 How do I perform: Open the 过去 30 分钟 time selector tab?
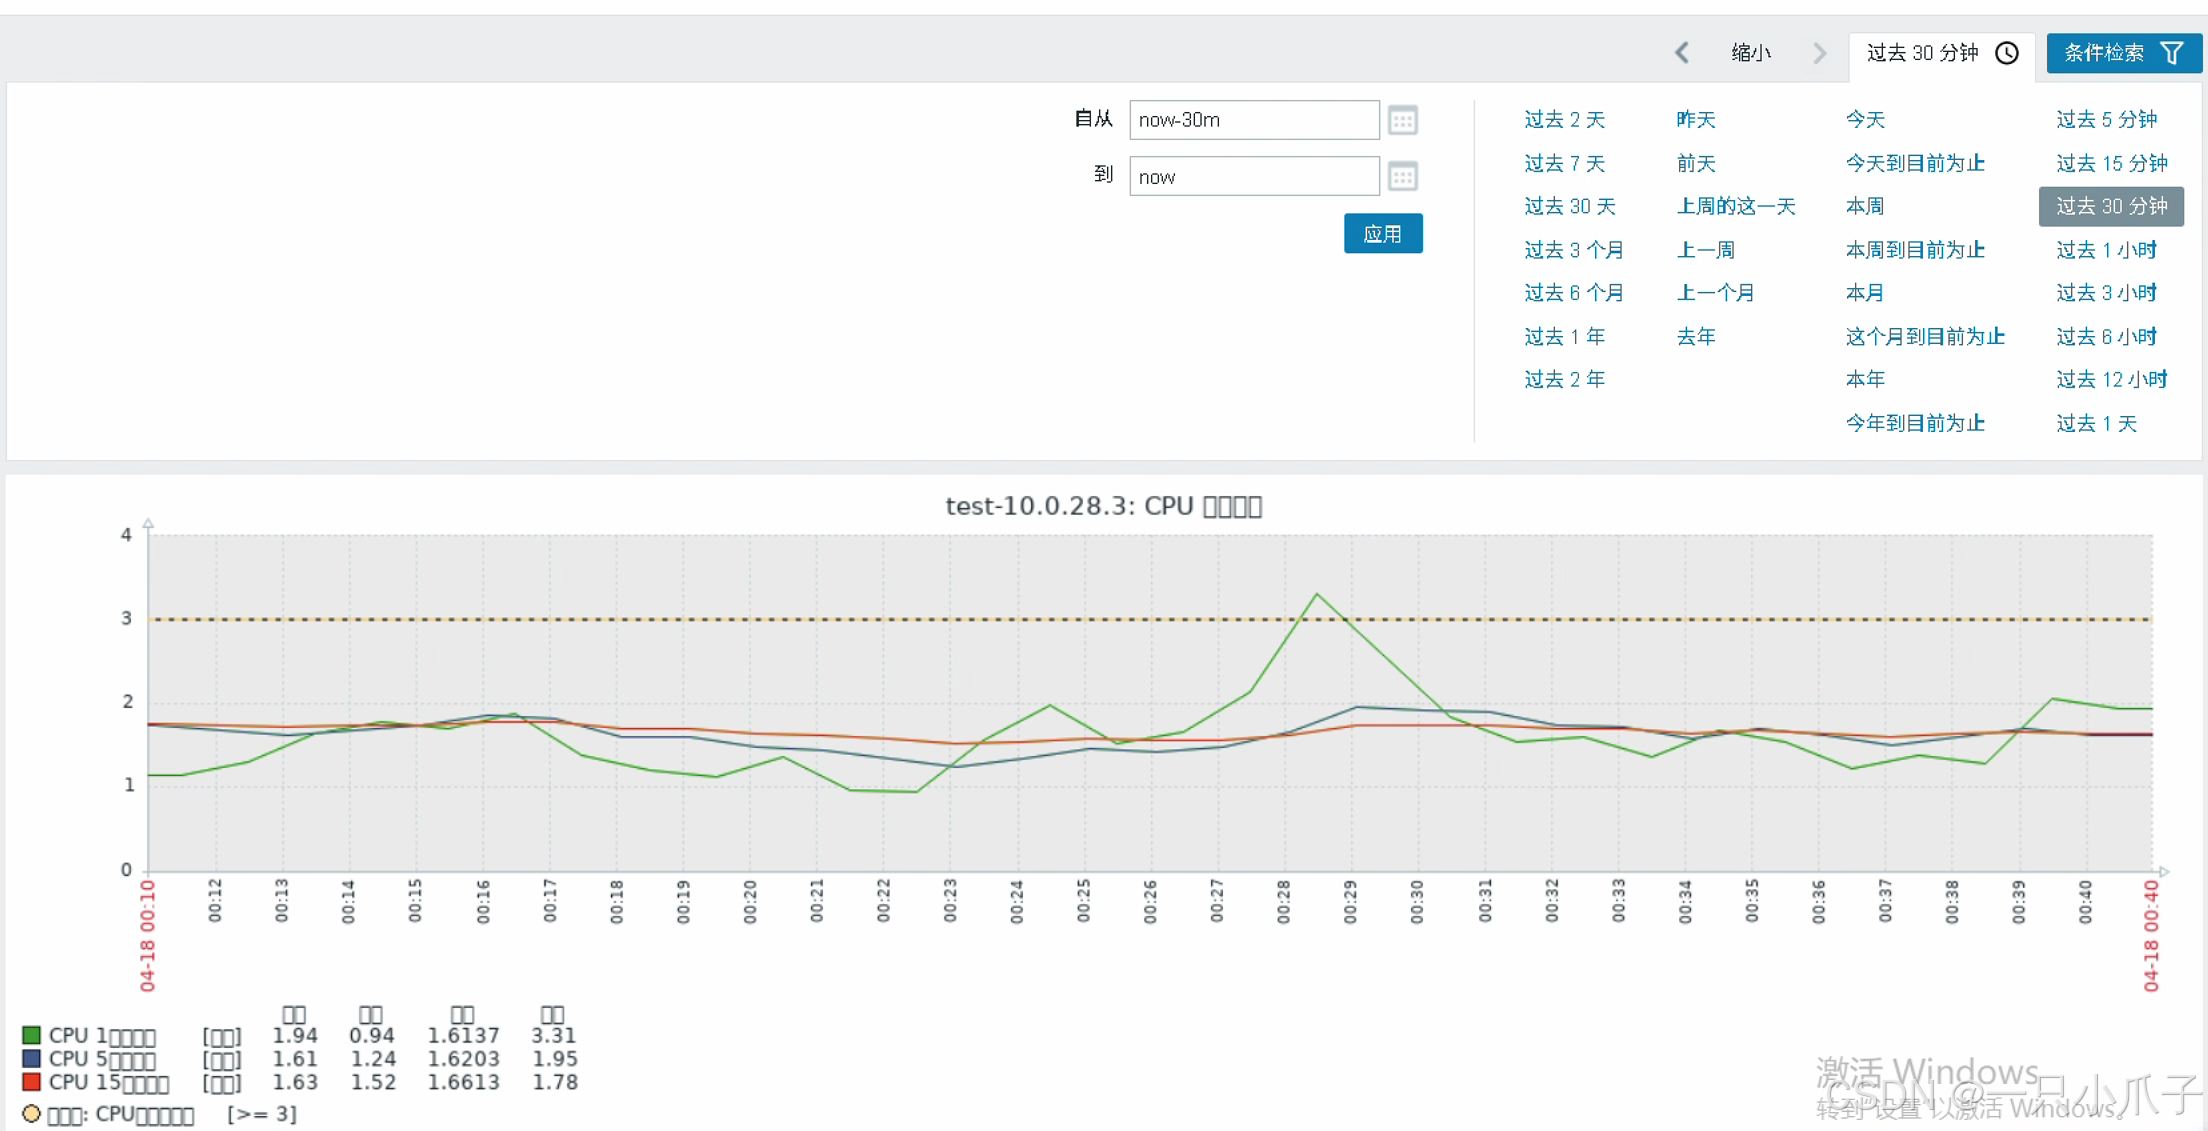(1923, 53)
